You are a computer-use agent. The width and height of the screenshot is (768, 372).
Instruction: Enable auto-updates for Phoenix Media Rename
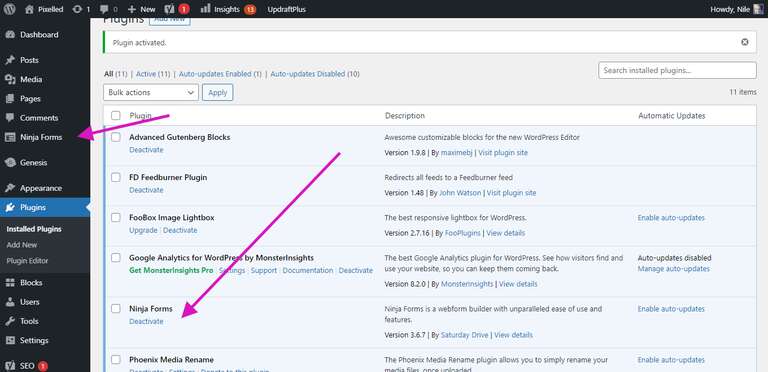(671, 360)
